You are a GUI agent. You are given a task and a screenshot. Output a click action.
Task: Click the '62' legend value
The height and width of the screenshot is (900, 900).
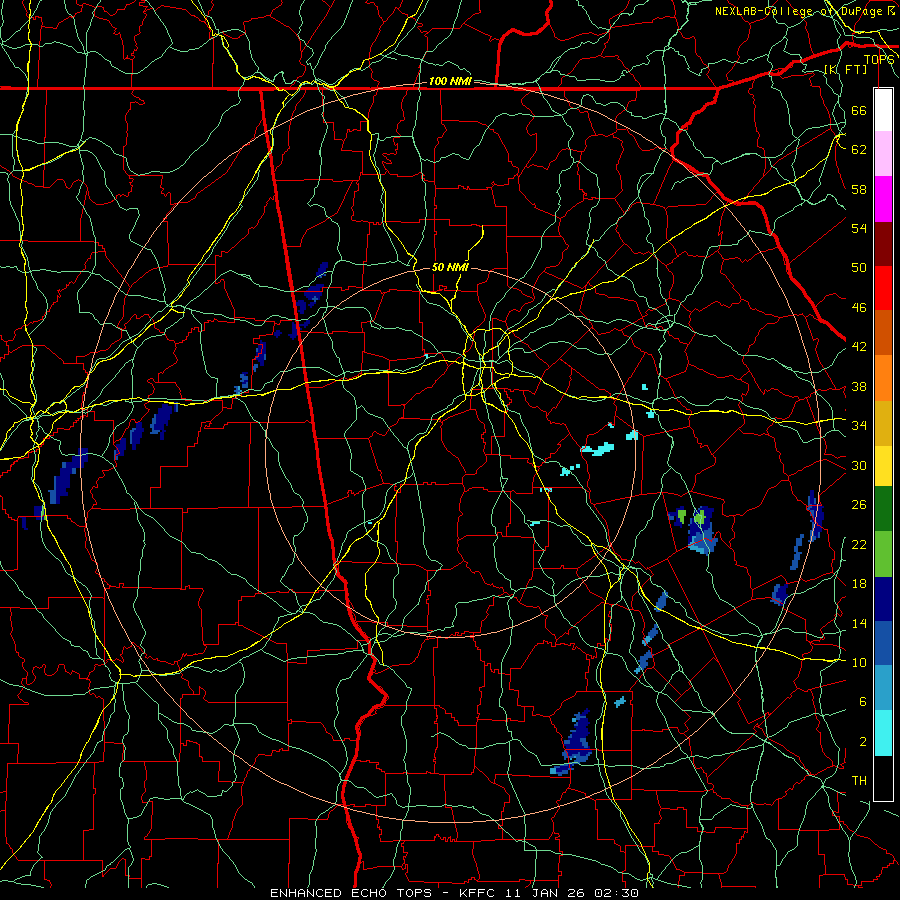pyautogui.click(x=859, y=150)
